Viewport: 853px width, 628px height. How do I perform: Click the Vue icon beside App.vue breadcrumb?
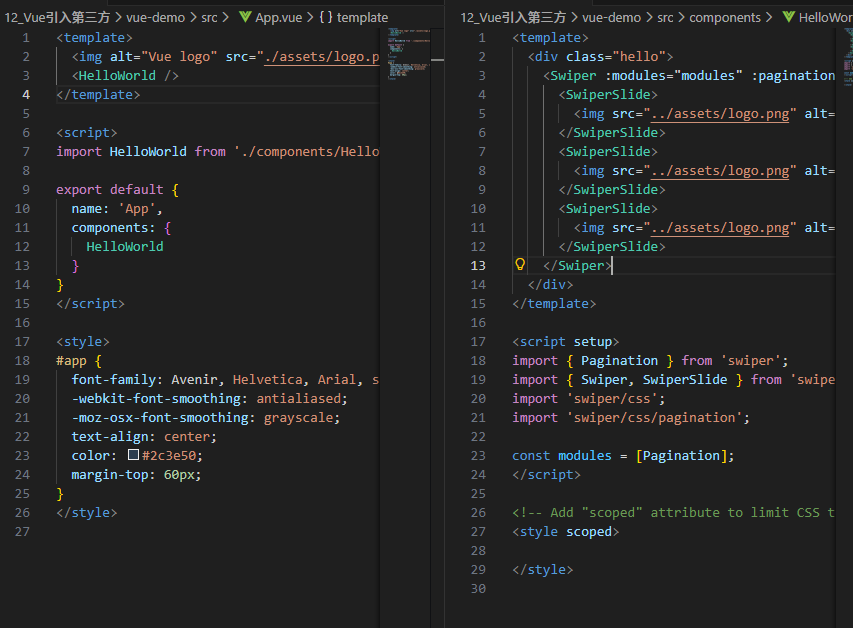click(x=244, y=17)
